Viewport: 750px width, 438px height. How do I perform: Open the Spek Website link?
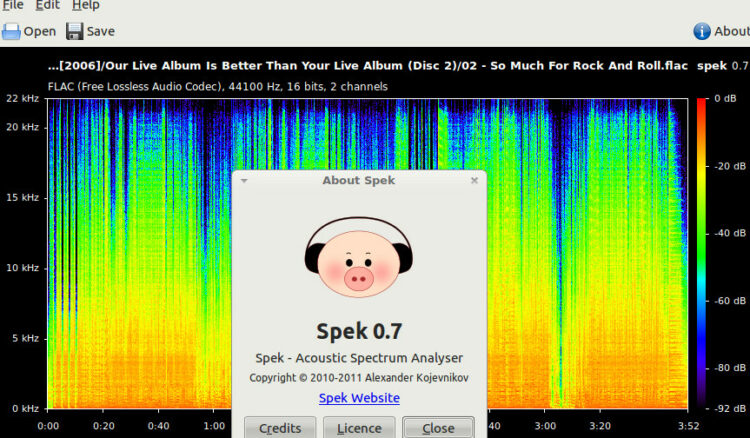[x=359, y=398]
